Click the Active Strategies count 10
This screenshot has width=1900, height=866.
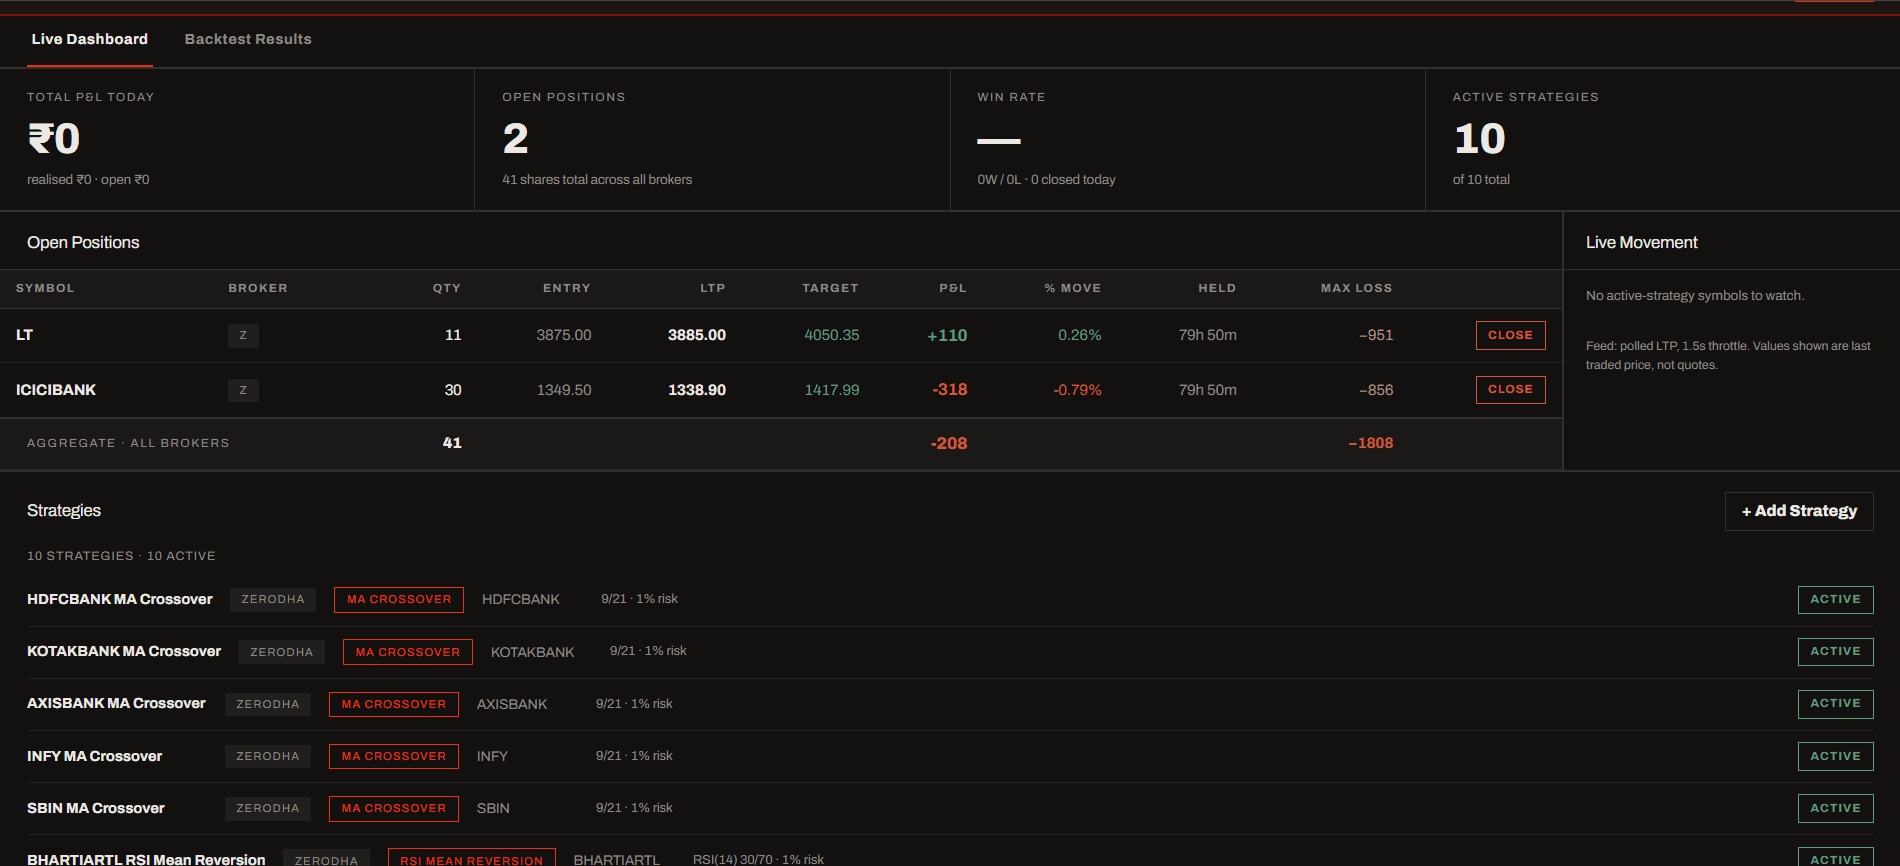click(x=1479, y=139)
